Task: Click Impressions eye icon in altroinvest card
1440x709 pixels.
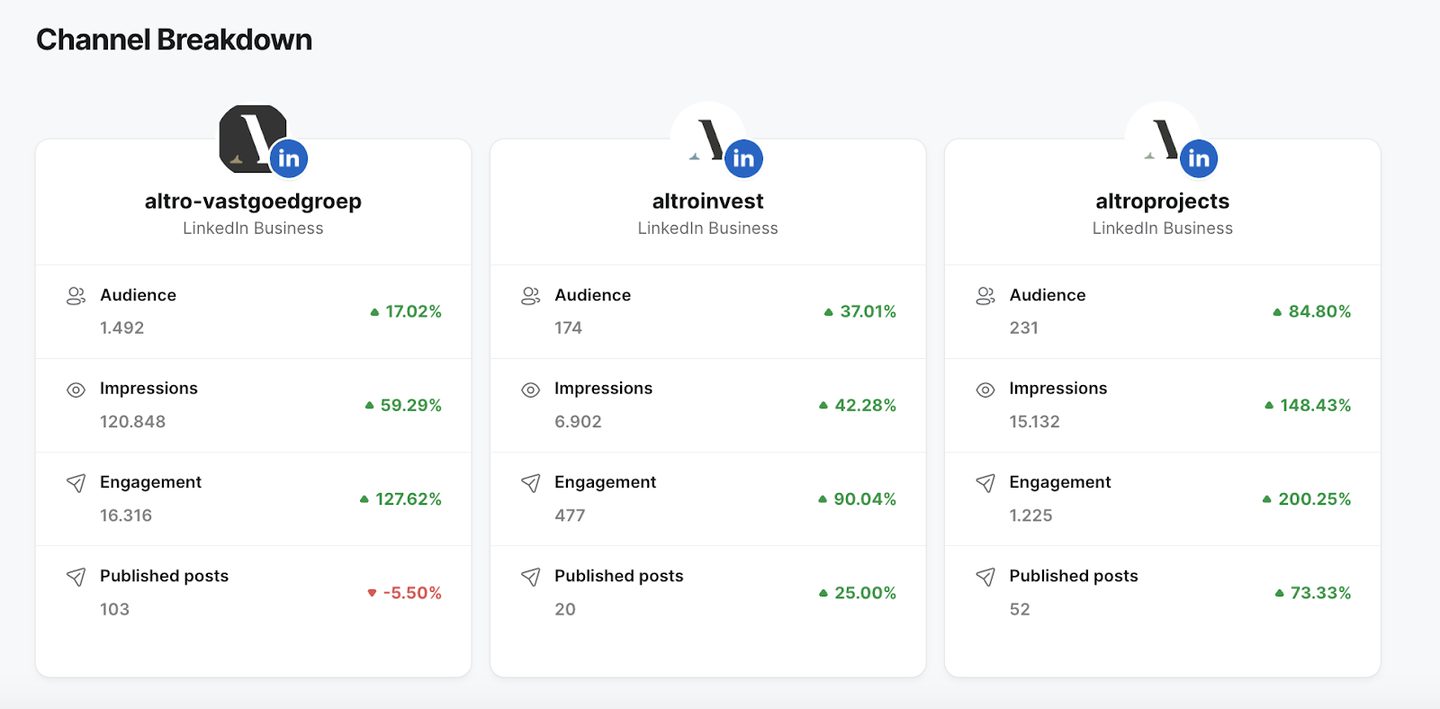Action: pyautogui.click(x=531, y=390)
